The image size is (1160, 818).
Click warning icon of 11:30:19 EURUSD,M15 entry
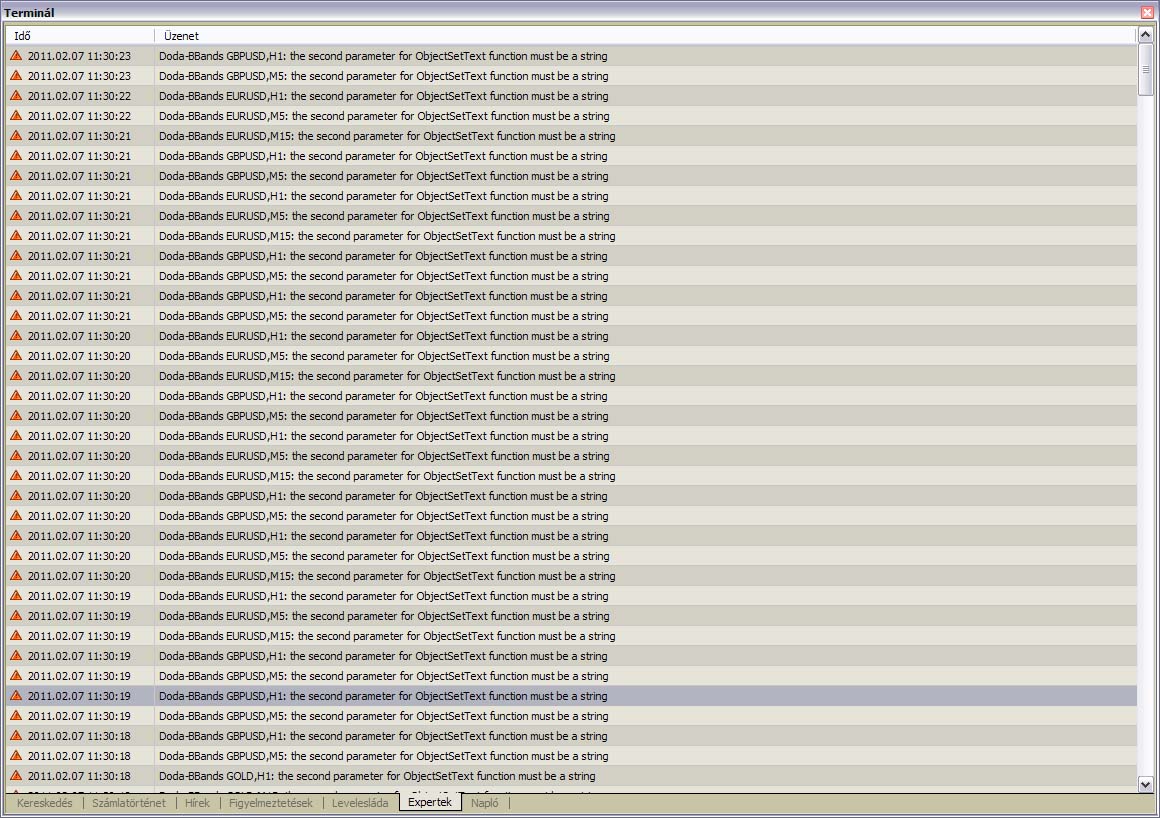[x=16, y=636]
